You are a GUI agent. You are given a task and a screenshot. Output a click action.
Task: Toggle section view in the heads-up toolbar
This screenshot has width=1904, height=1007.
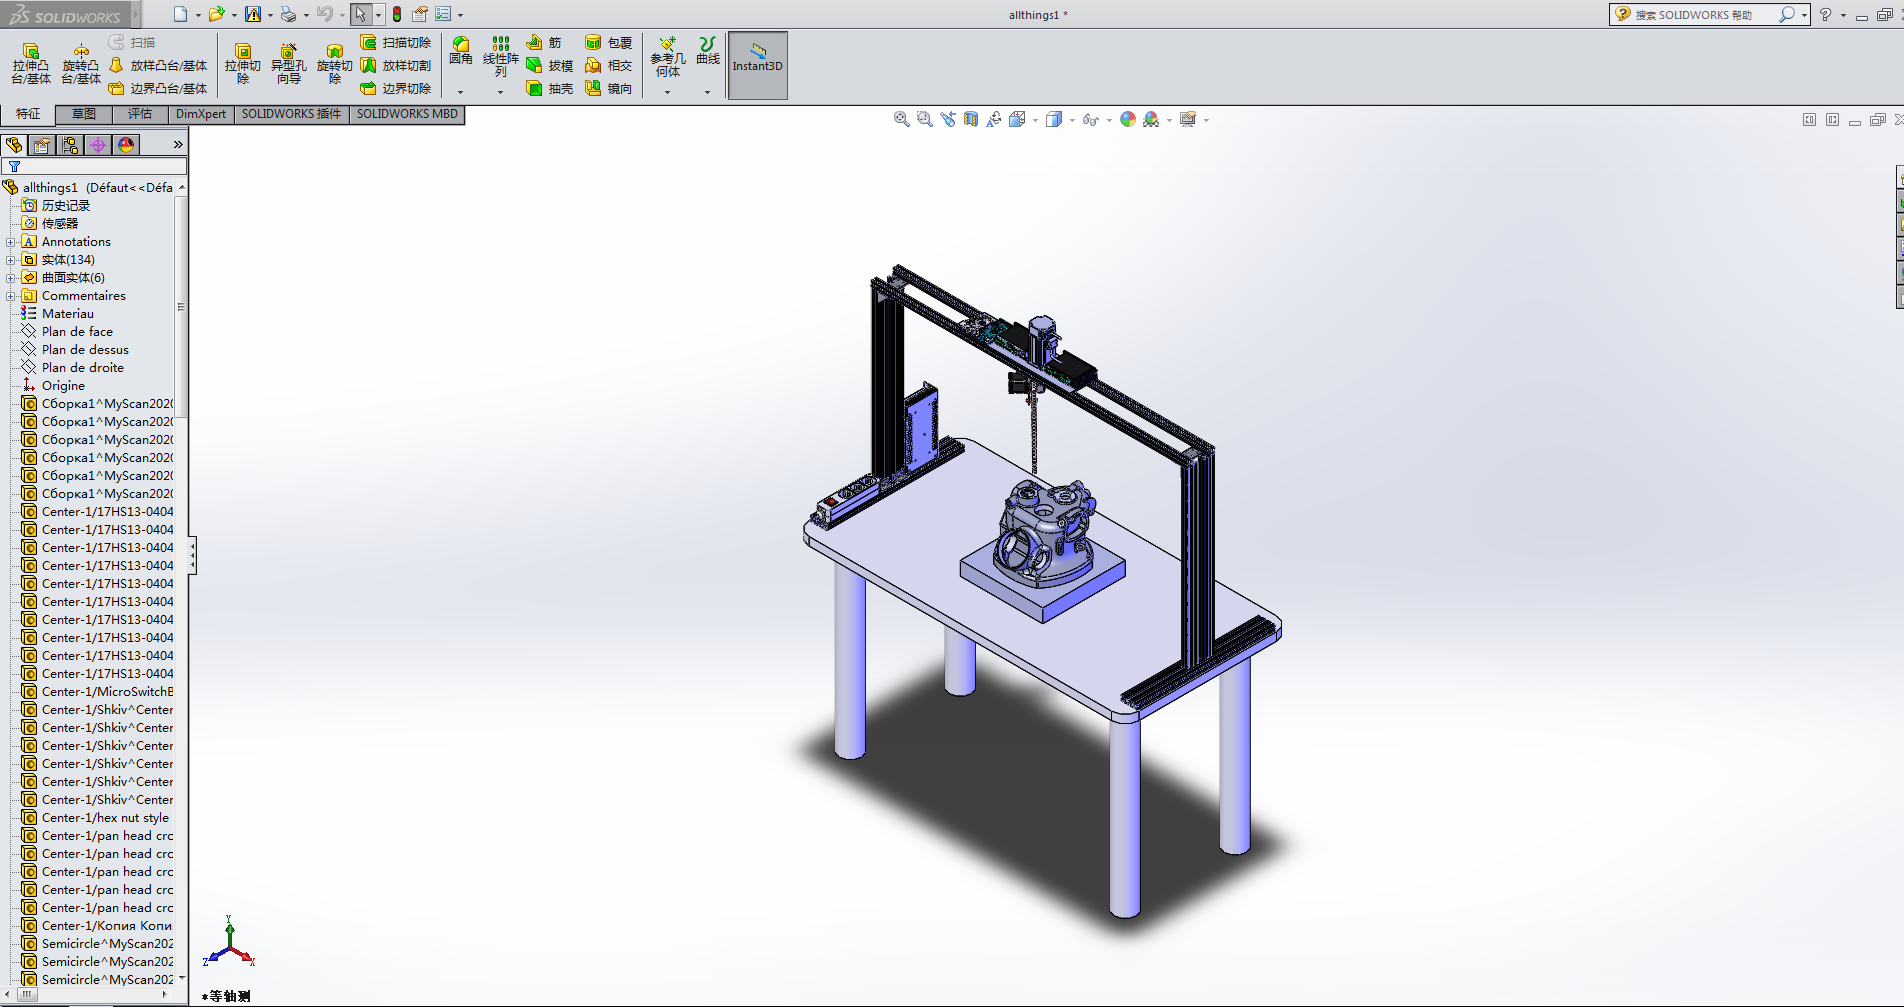coord(970,119)
